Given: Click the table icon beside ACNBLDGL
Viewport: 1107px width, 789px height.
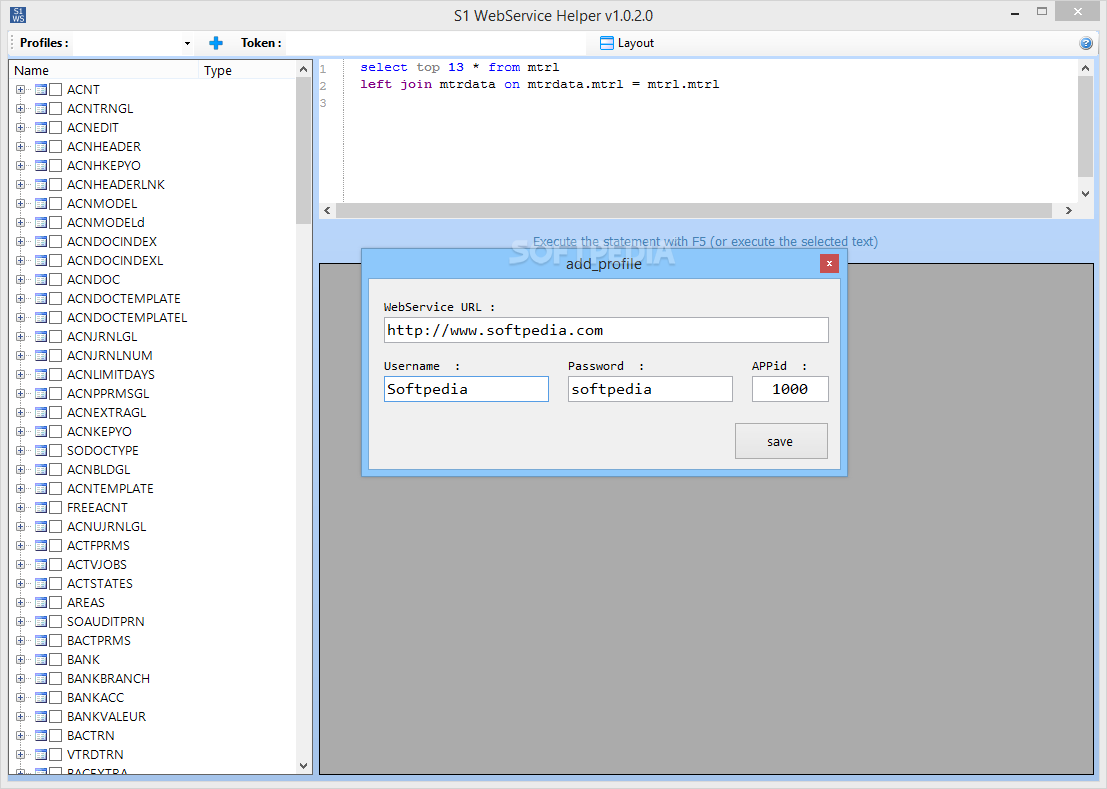Looking at the screenshot, I should [41, 469].
